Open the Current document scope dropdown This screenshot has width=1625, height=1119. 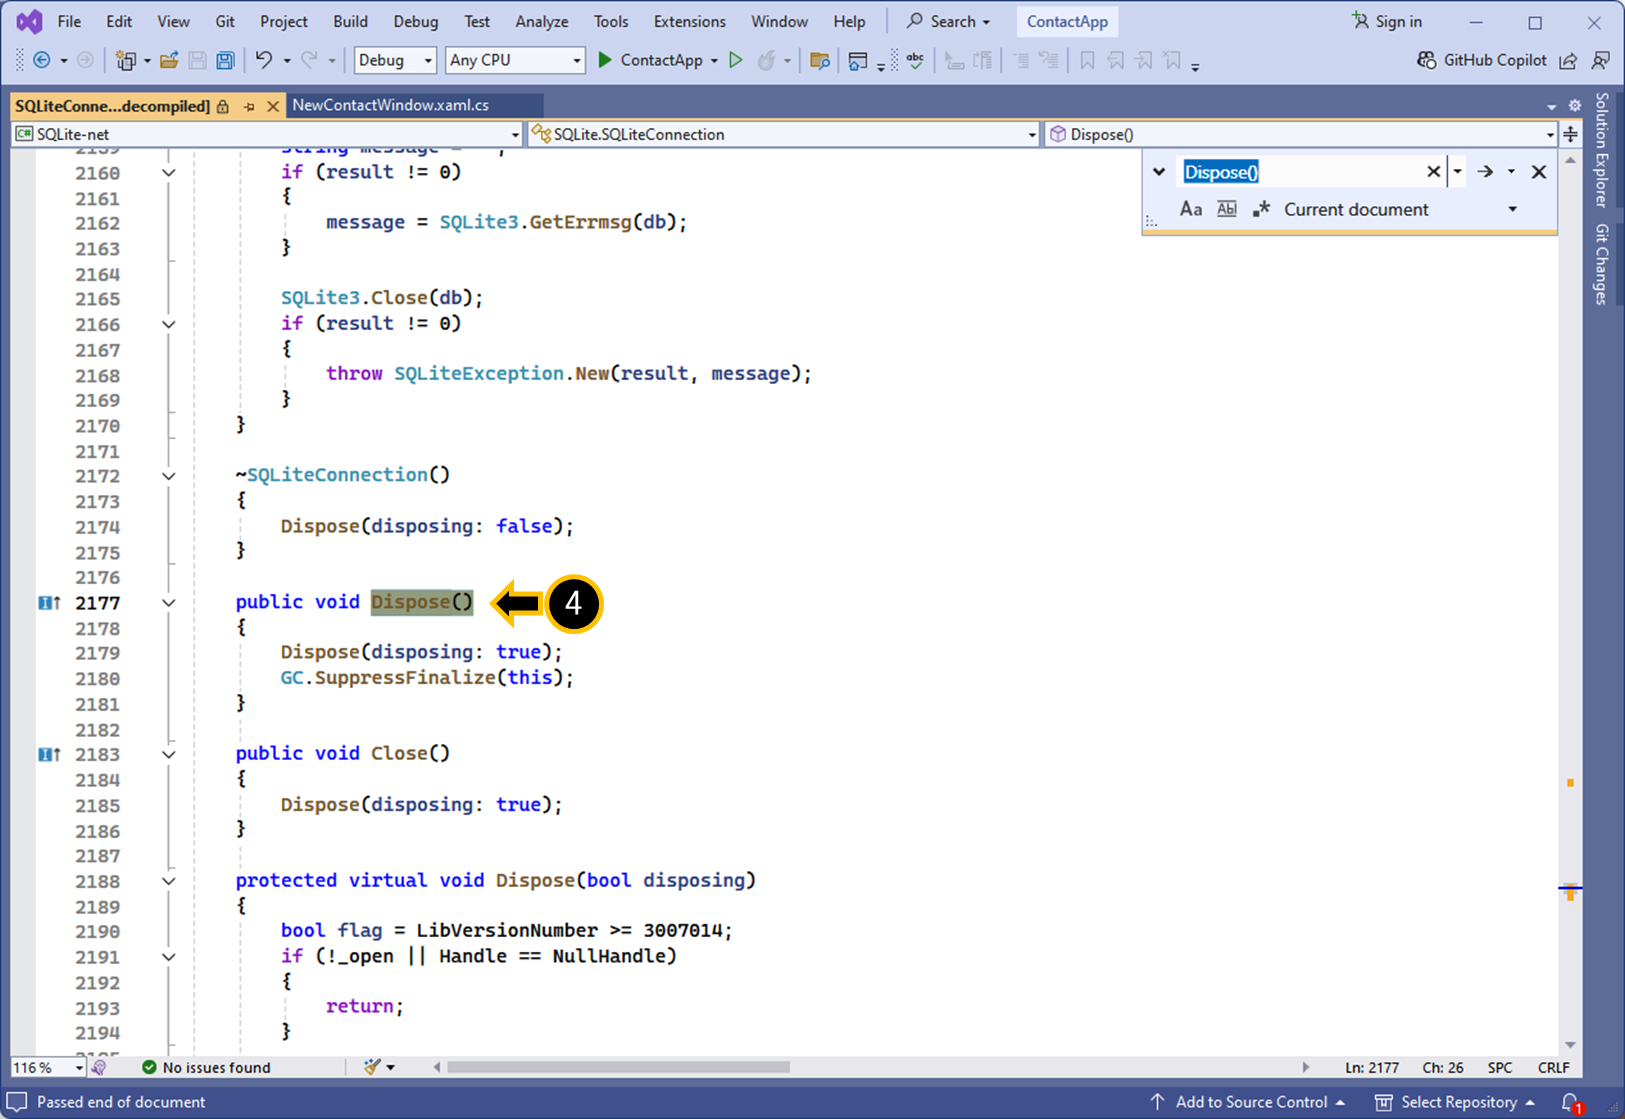click(1400, 209)
